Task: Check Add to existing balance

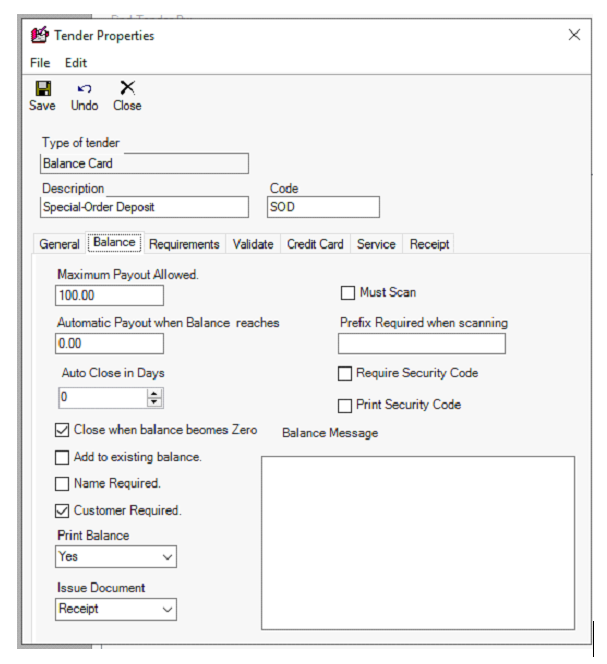Action: point(62,457)
